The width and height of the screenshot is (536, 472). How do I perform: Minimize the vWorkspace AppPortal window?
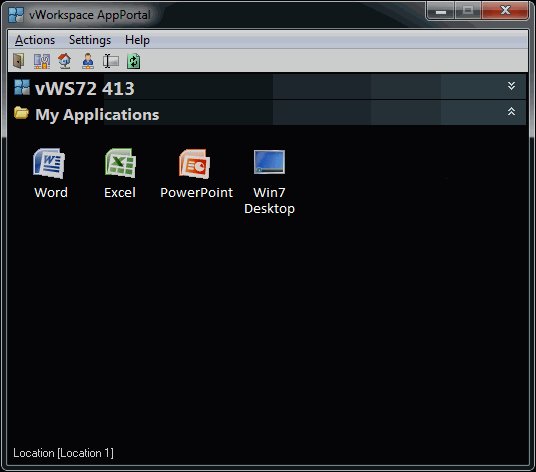(x=441, y=11)
